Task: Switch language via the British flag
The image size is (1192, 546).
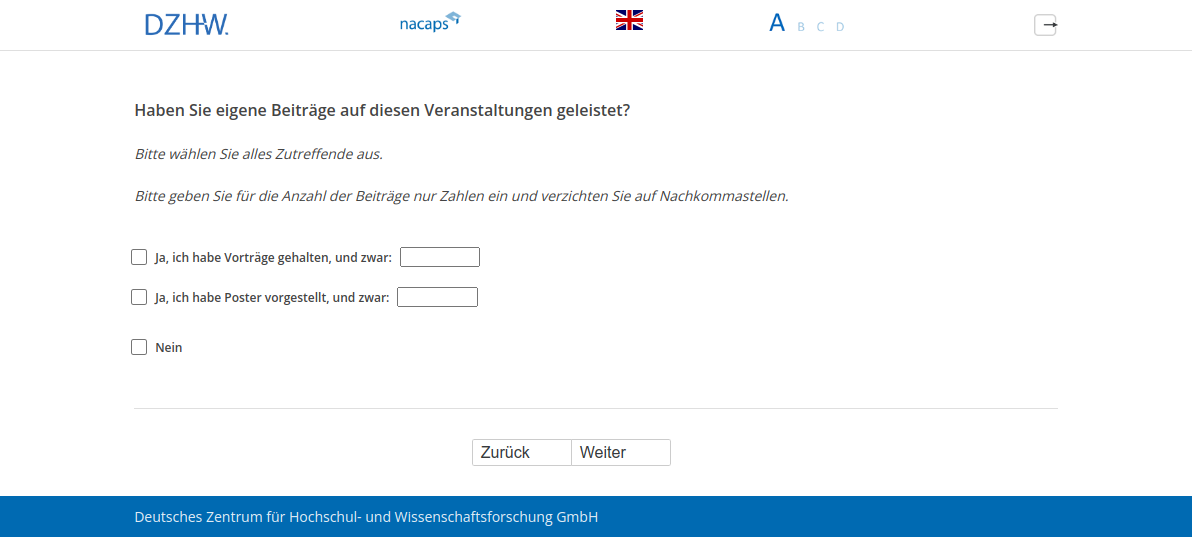Action: coord(629,21)
